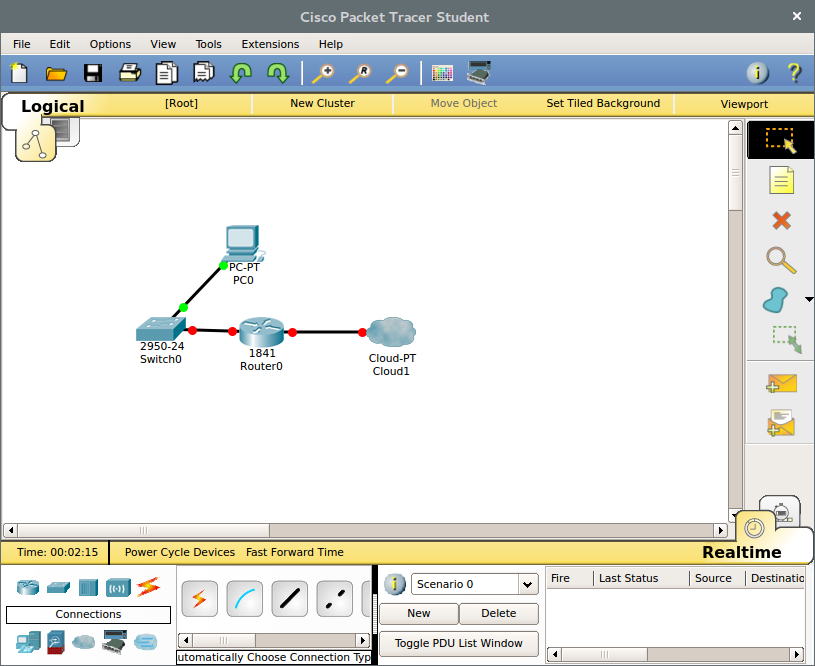
Task: Select the WAN Emulation cloud category
Action: pyautogui.click(x=82, y=642)
